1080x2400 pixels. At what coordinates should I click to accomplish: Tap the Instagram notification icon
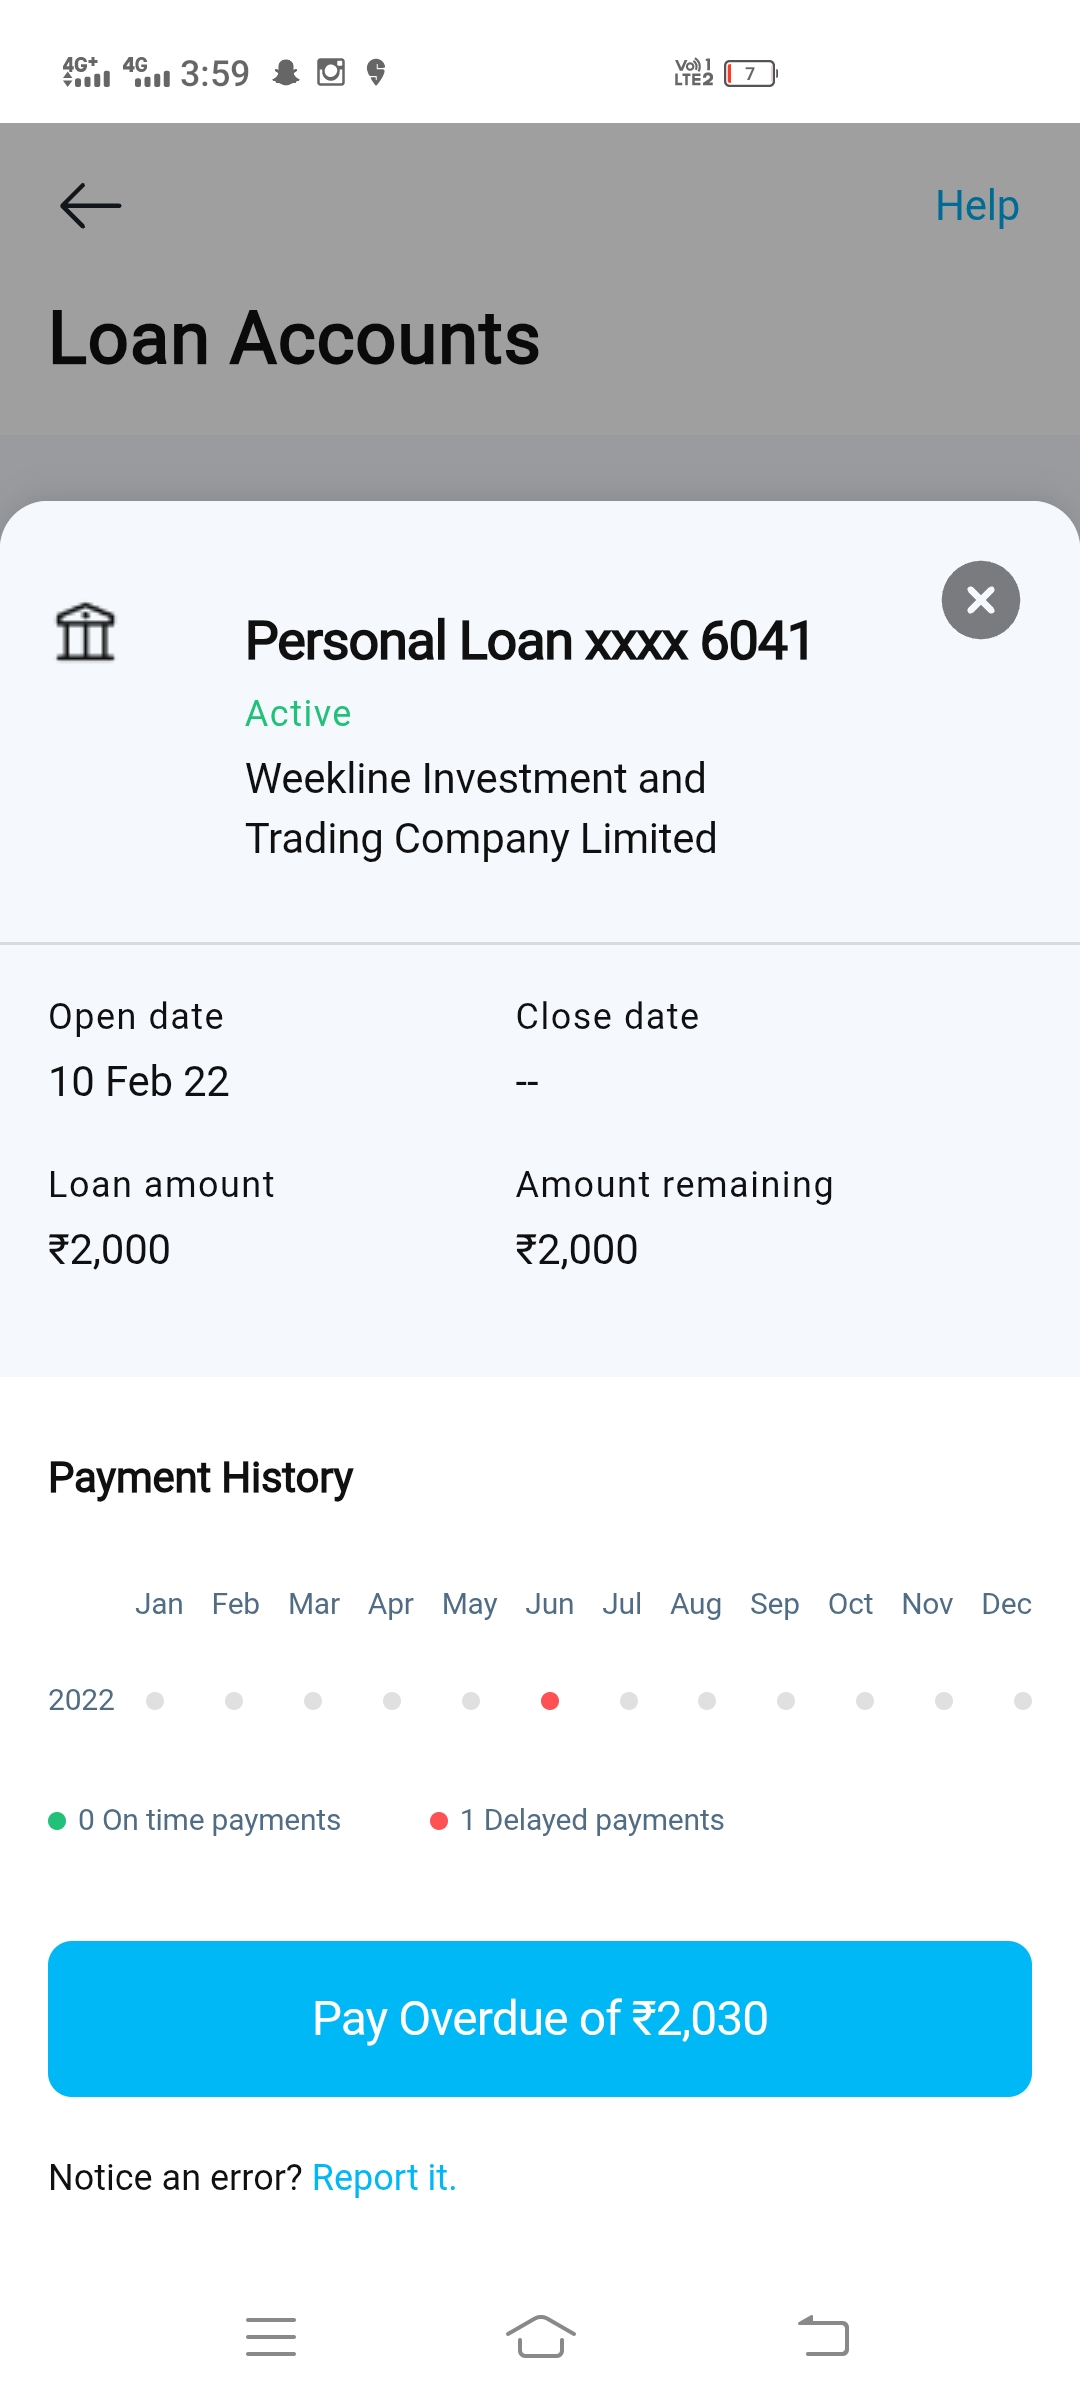click(331, 73)
